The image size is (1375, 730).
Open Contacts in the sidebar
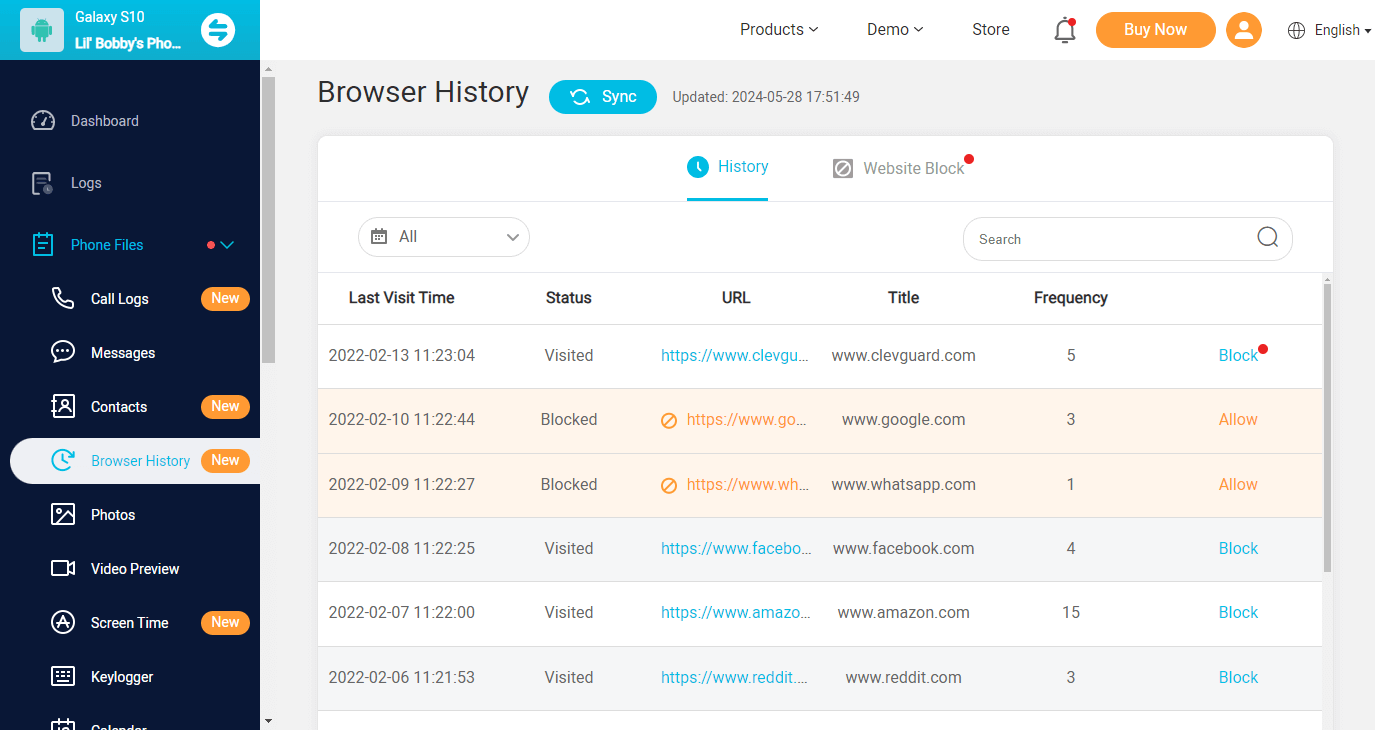[x=119, y=407]
